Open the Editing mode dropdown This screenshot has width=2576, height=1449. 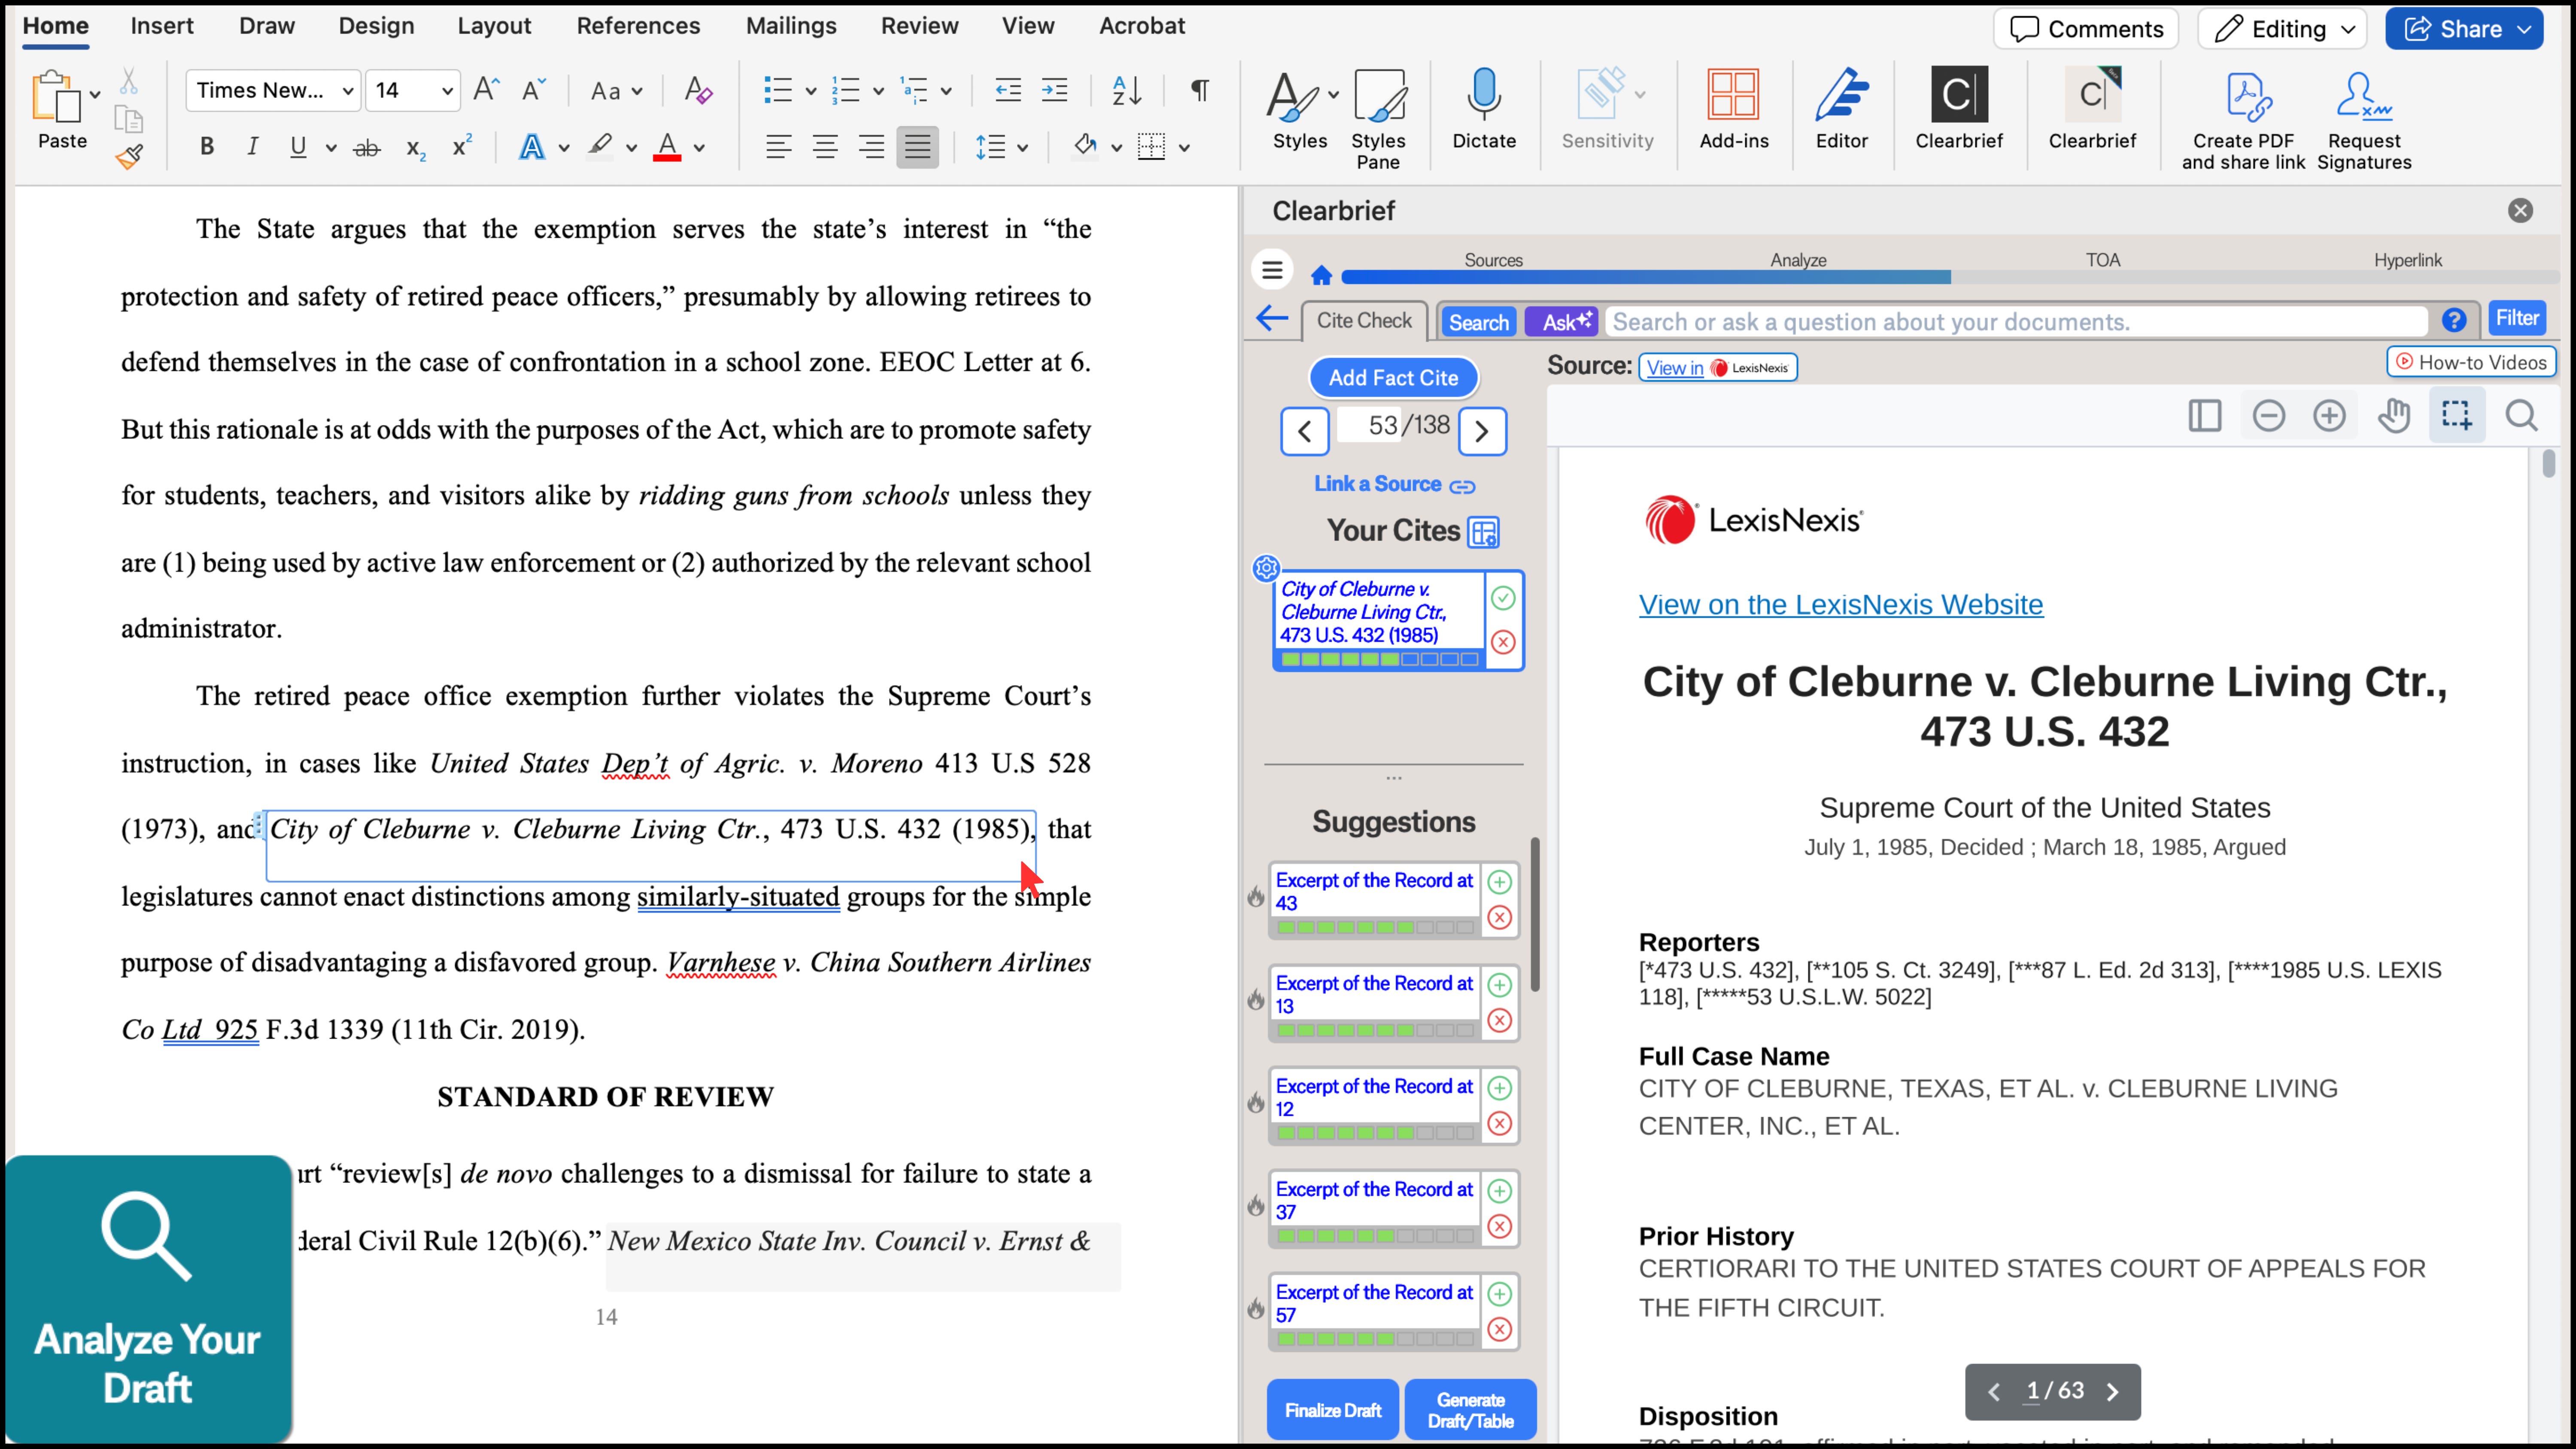(2282, 29)
